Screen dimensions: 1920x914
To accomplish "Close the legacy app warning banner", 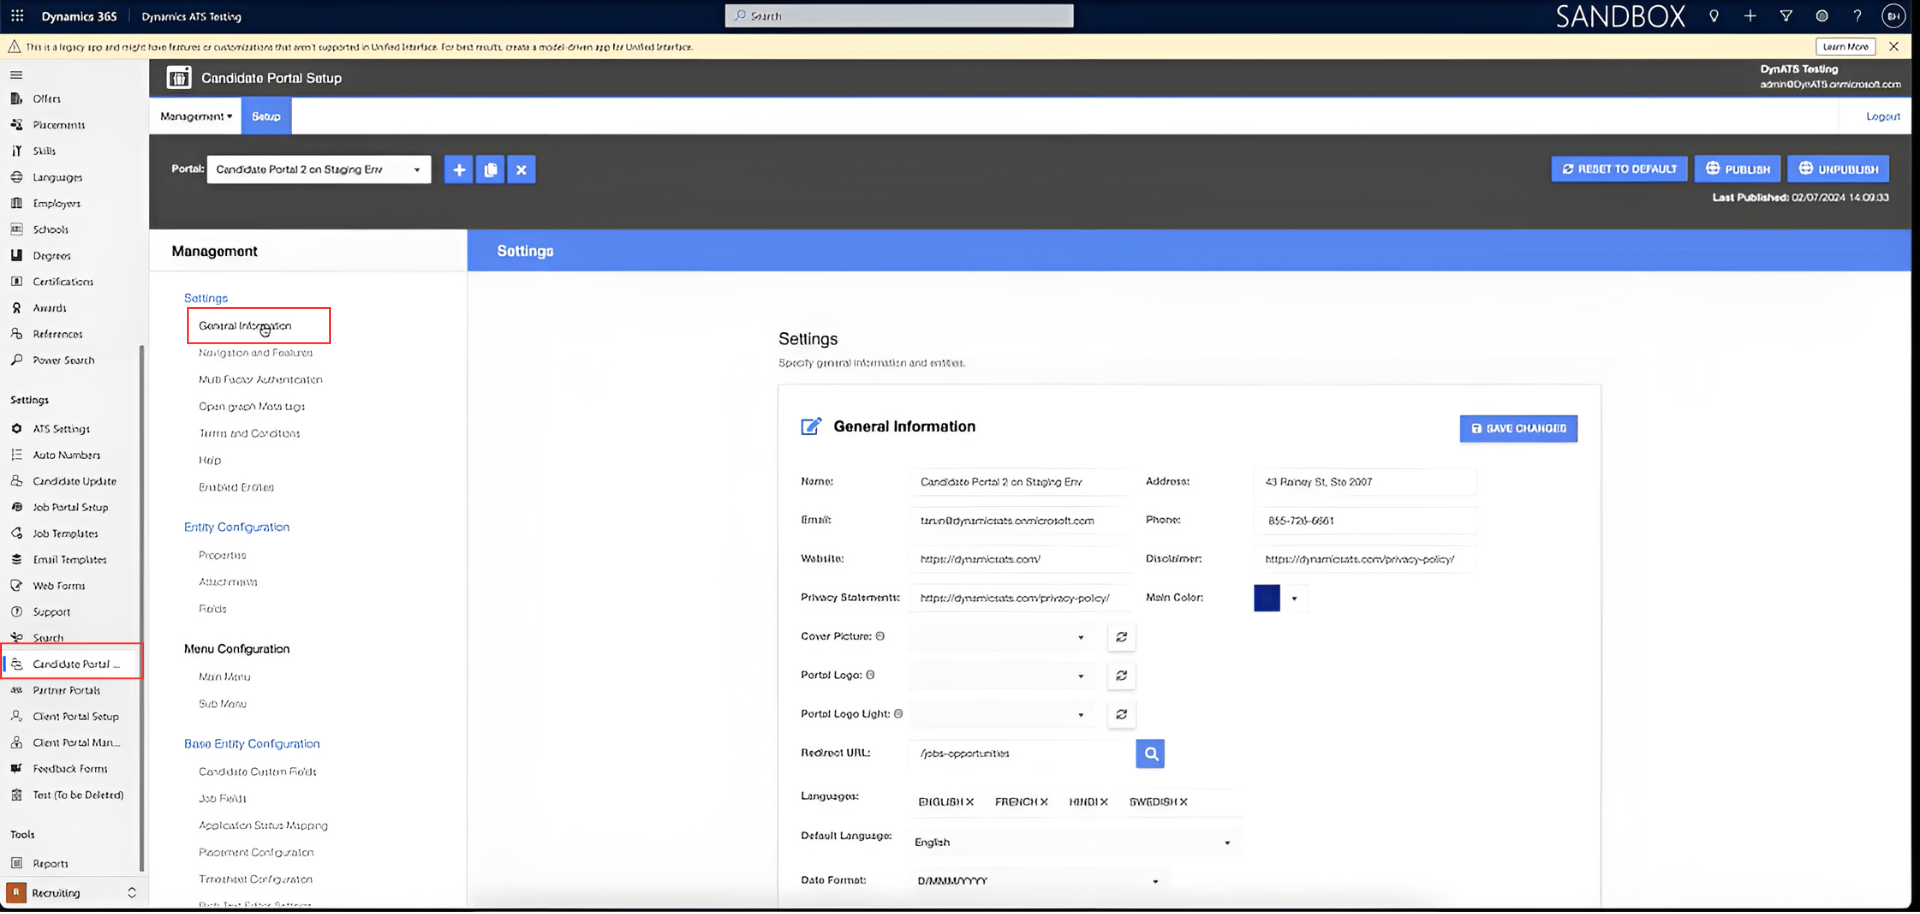I will tap(1893, 47).
